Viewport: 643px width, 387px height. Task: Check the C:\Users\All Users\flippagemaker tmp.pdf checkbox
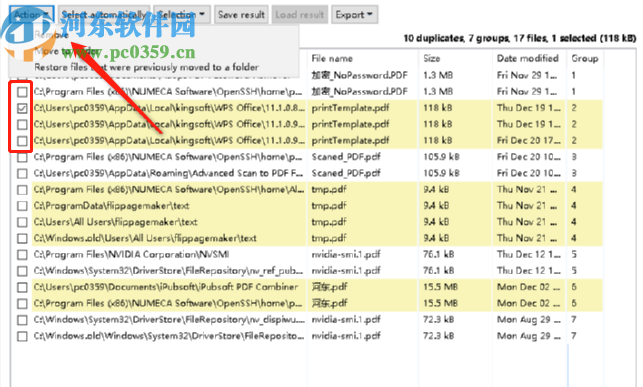[22, 223]
